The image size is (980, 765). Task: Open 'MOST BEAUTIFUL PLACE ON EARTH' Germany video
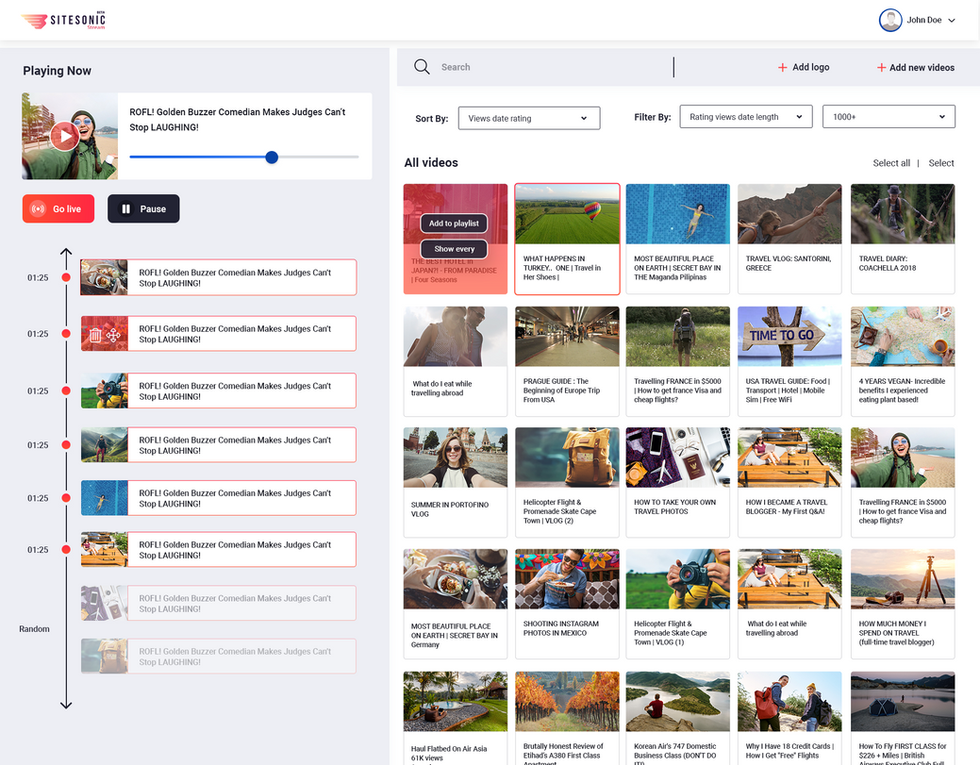(455, 604)
